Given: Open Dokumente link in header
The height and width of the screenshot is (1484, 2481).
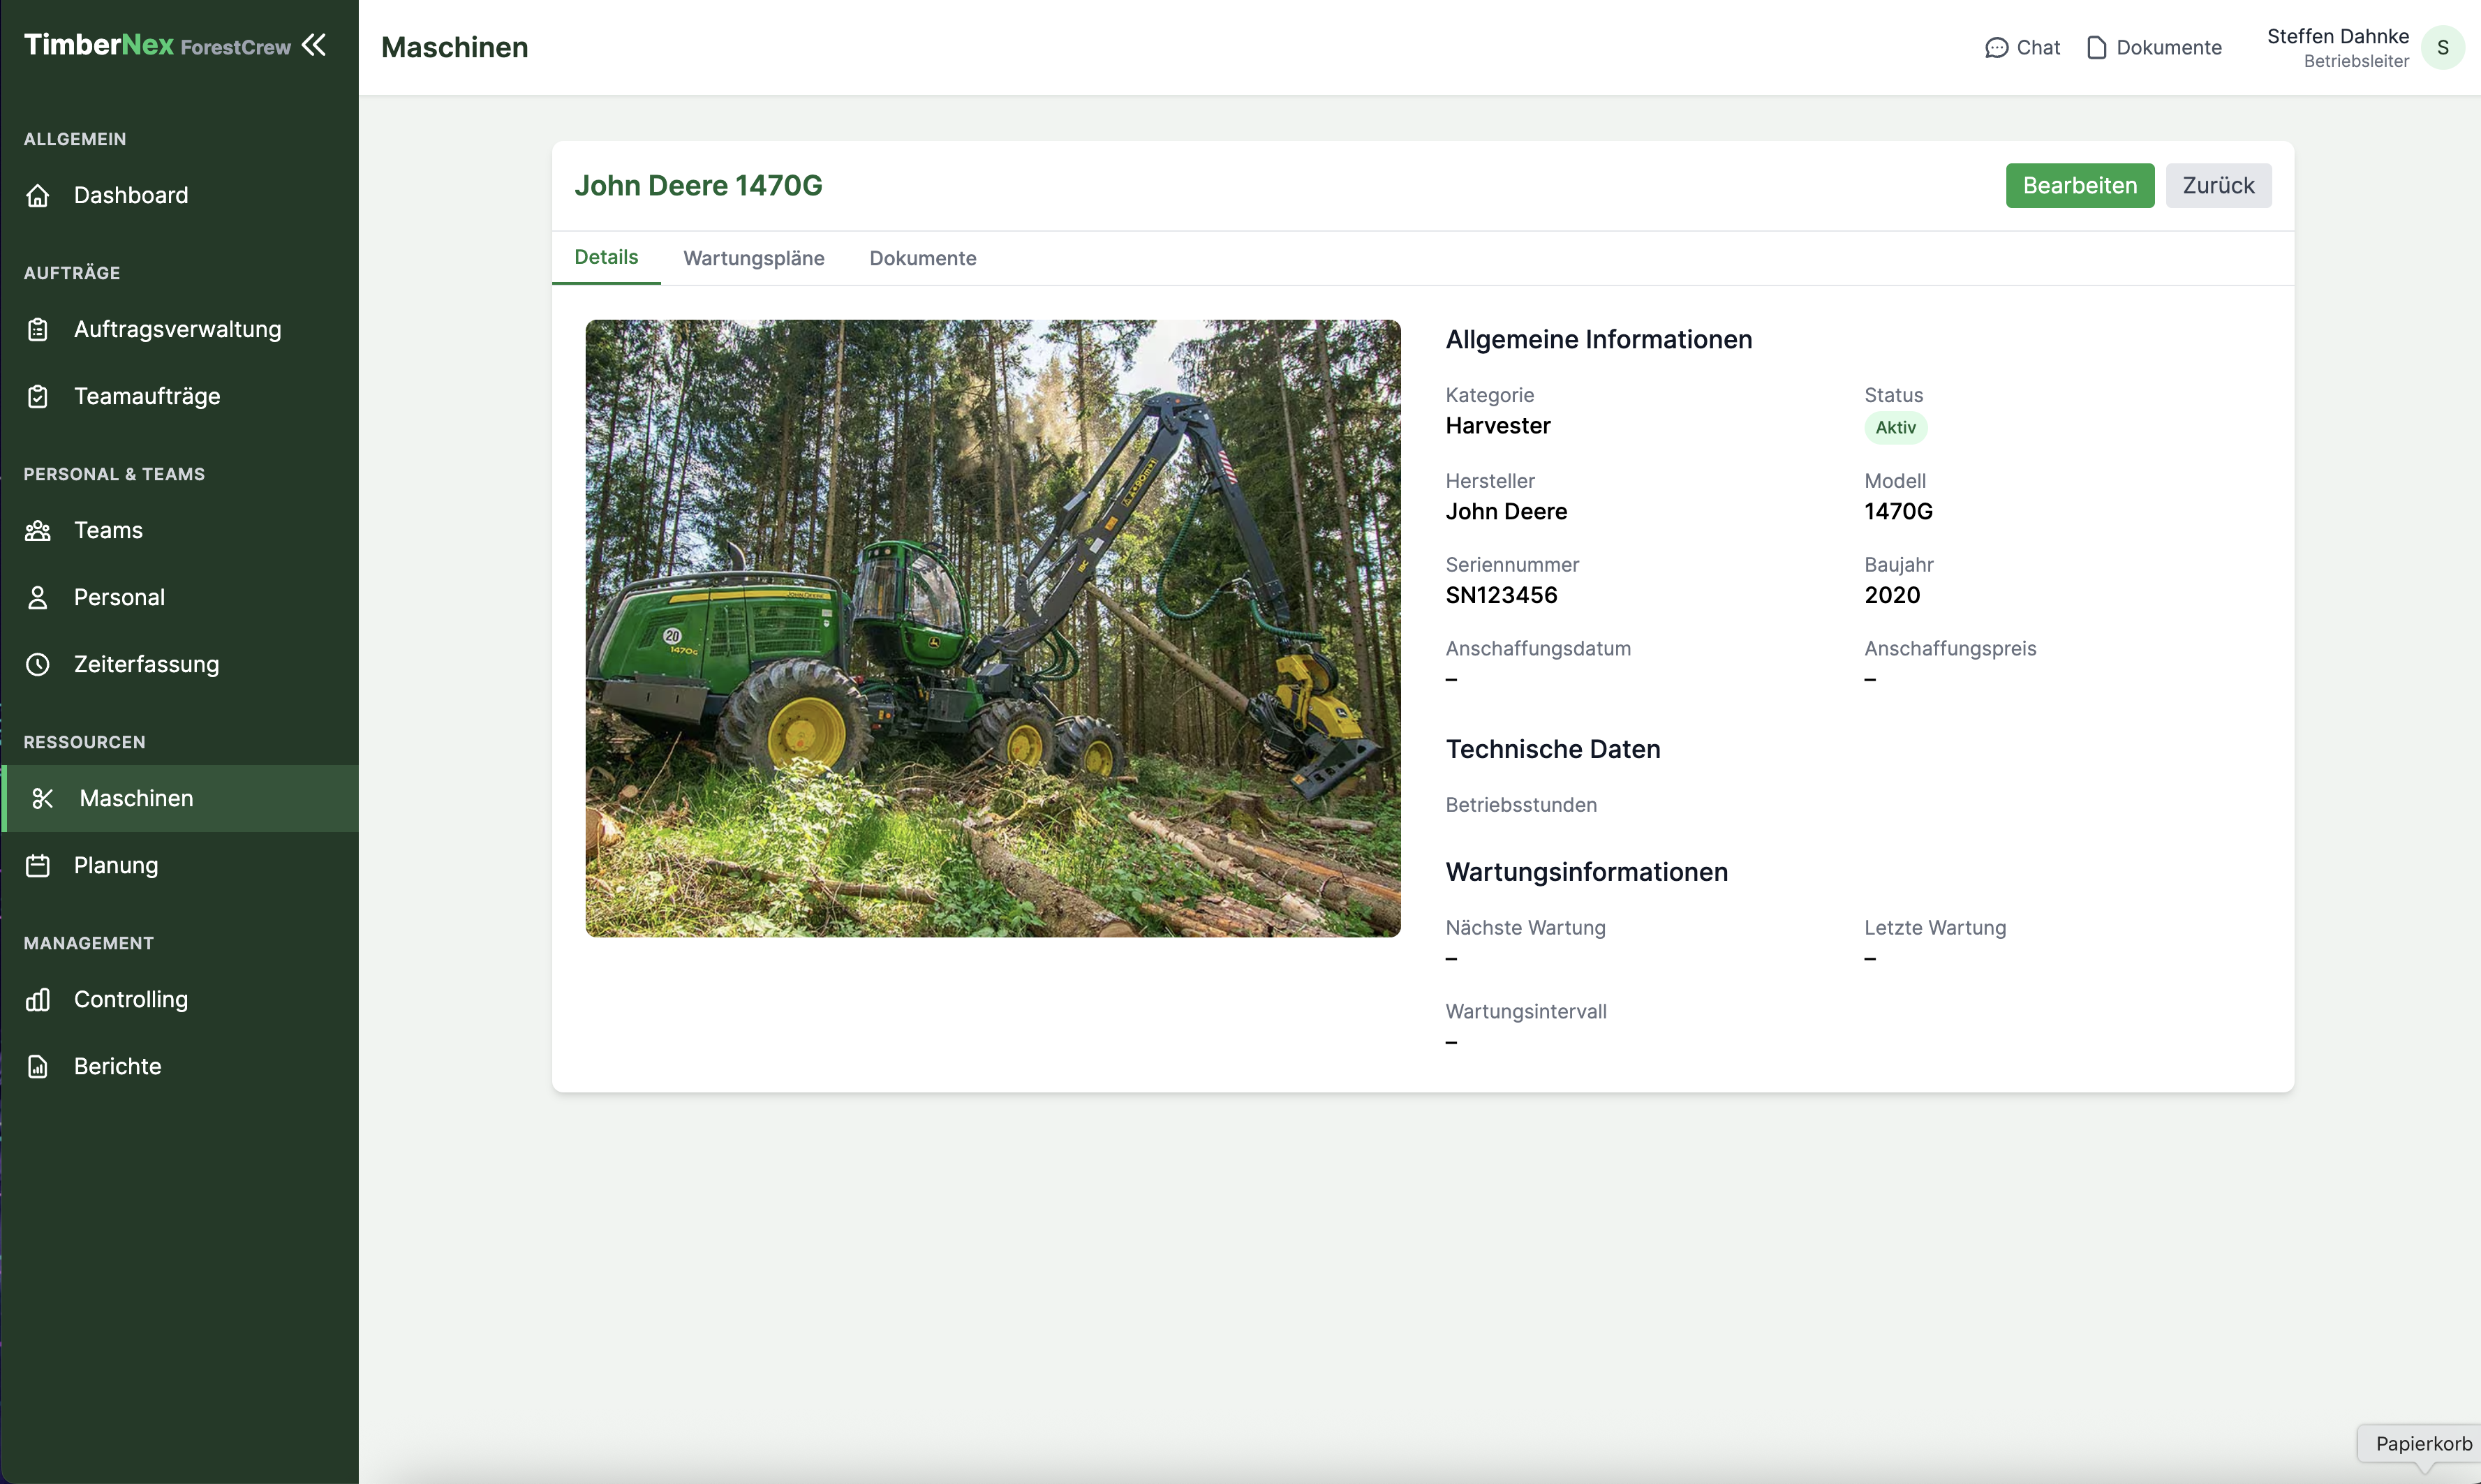Looking at the screenshot, I should pyautogui.click(x=2154, y=48).
